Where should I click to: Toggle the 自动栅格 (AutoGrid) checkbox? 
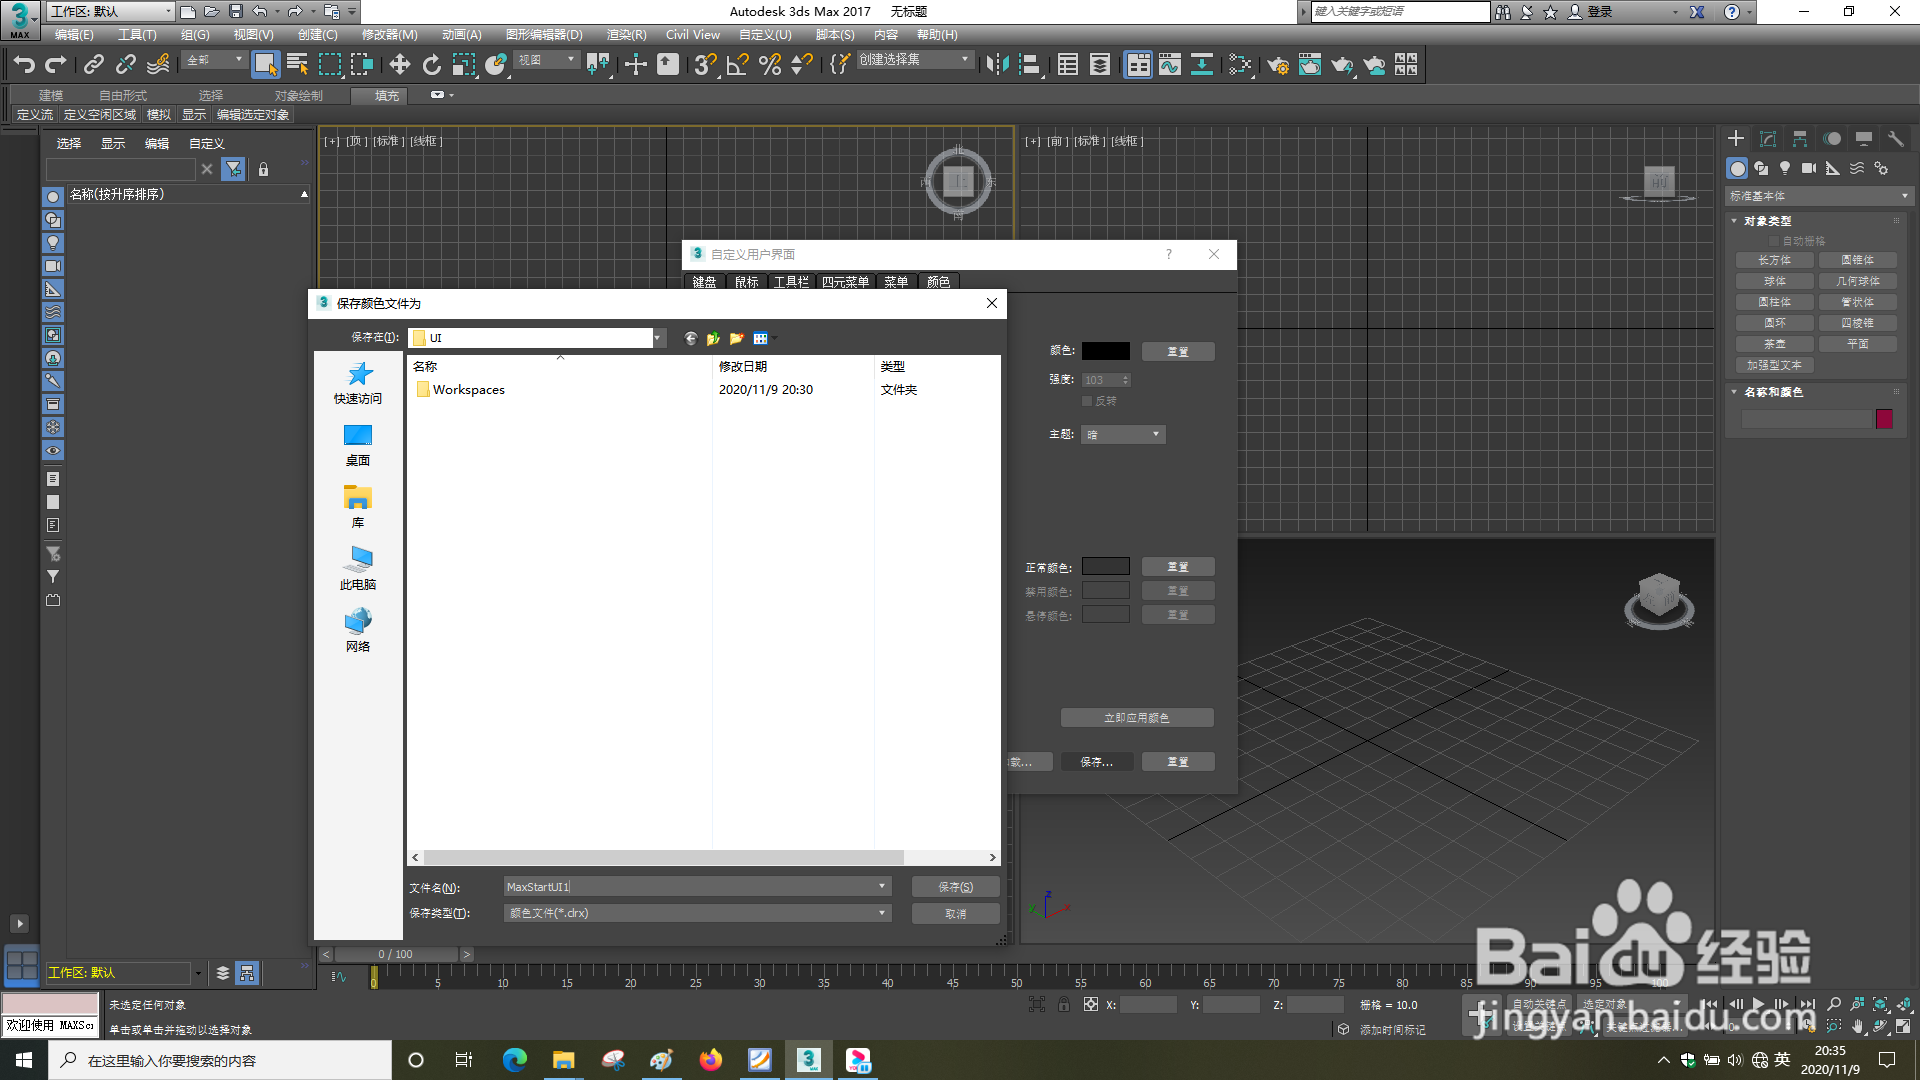[1775, 241]
